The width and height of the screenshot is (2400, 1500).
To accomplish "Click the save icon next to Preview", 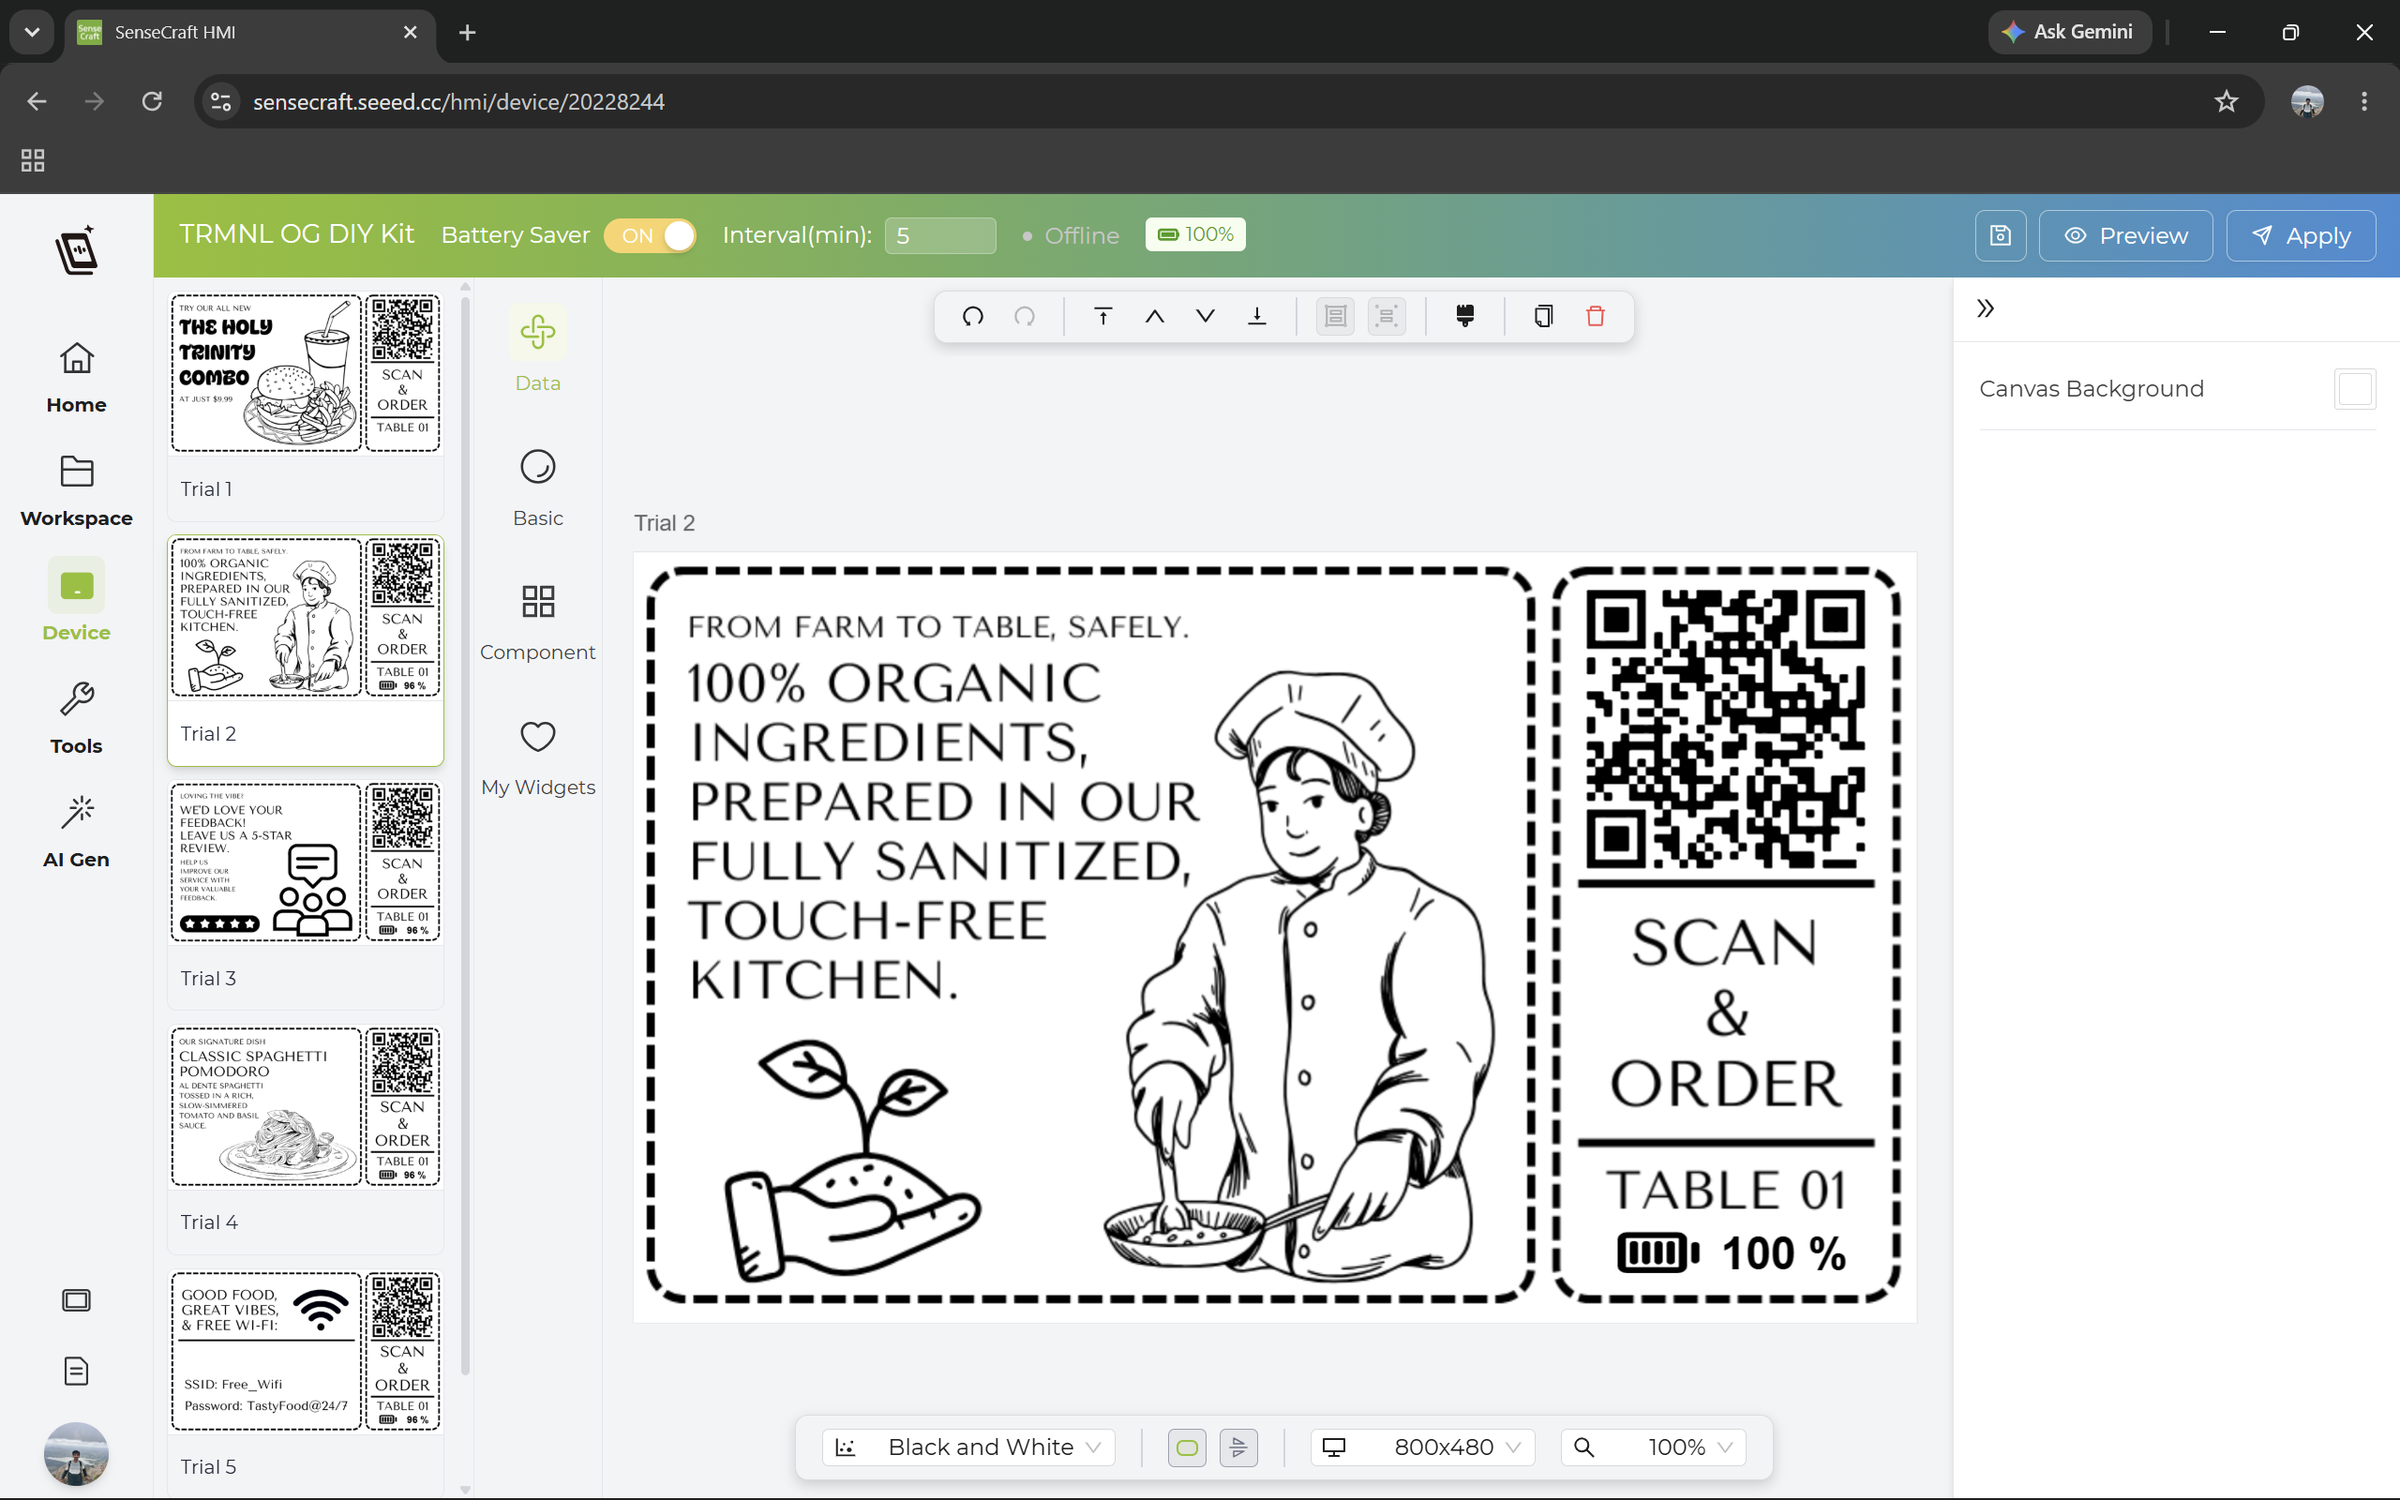I will click(x=2000, y=235).
